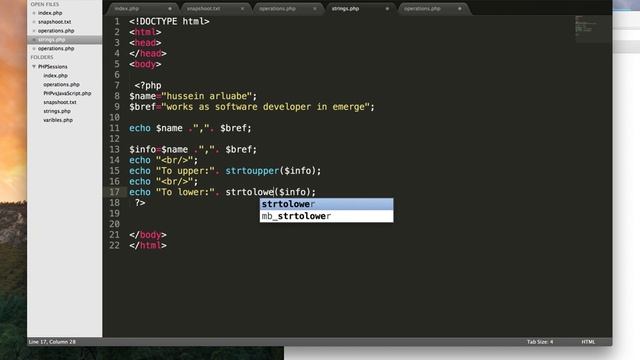This screenshot has width=640, height=360.
Task: Select highlighted strings.php in OPEN FILES
Action: (52, 40)
